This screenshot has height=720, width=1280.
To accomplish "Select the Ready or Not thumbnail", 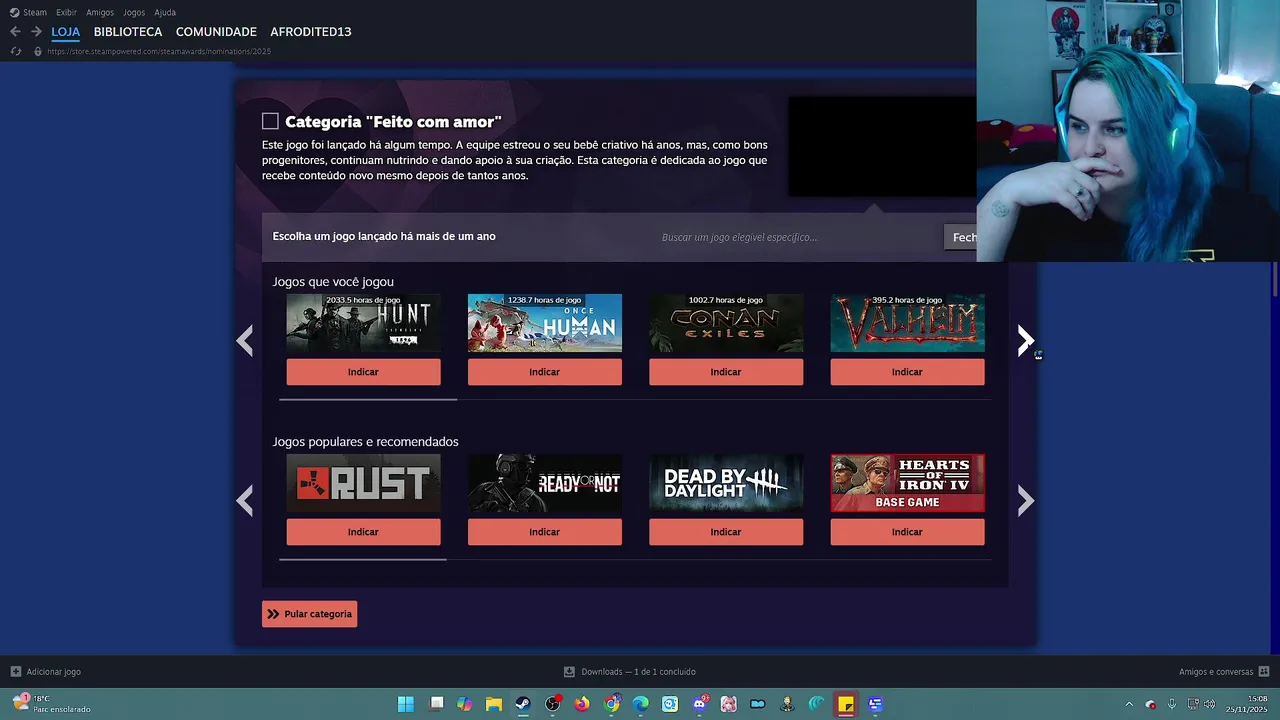I will pyautogui.click(x=544, y=483).
